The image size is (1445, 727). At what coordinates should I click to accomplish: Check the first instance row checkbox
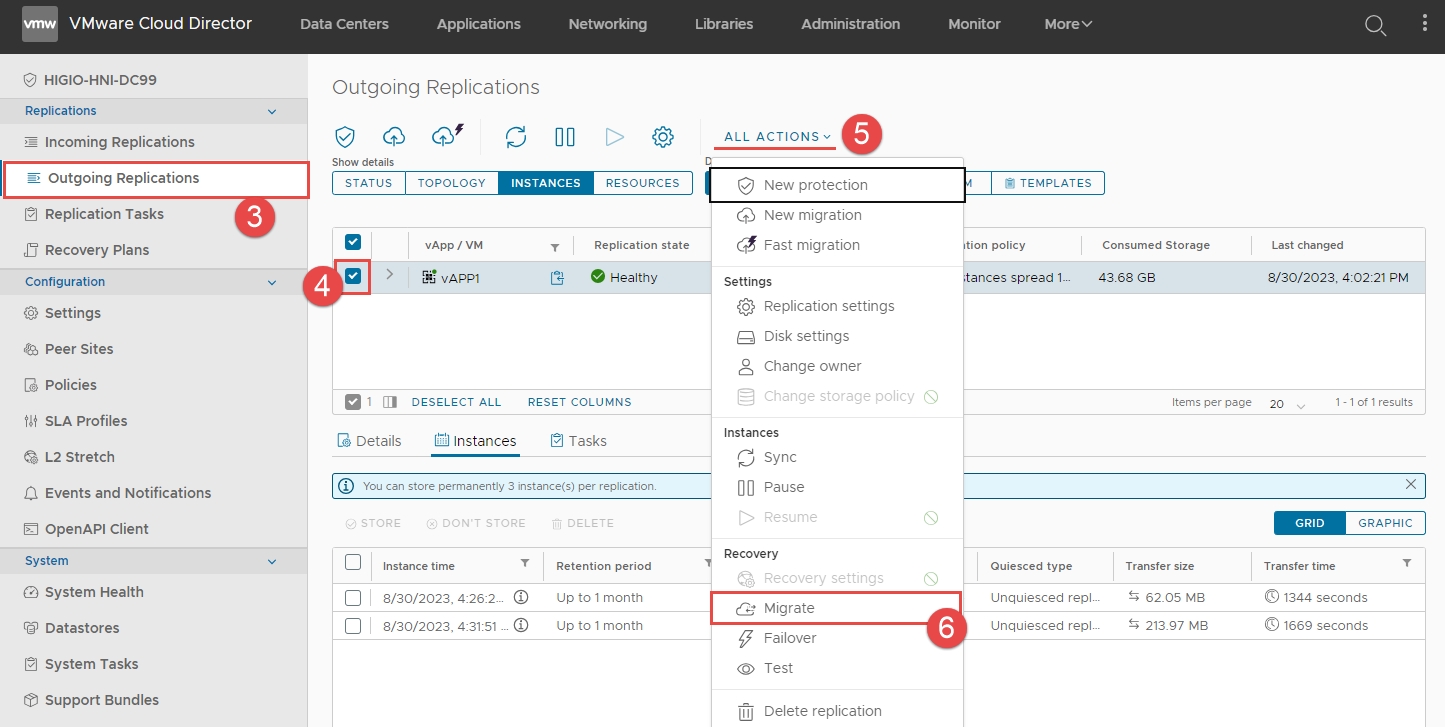tap(353, 598)
